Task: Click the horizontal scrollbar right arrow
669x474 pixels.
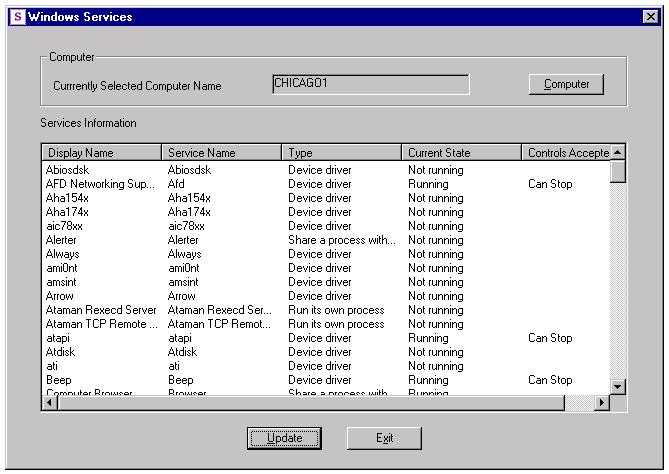Action: pyautogui.click(x=602, y=402)
